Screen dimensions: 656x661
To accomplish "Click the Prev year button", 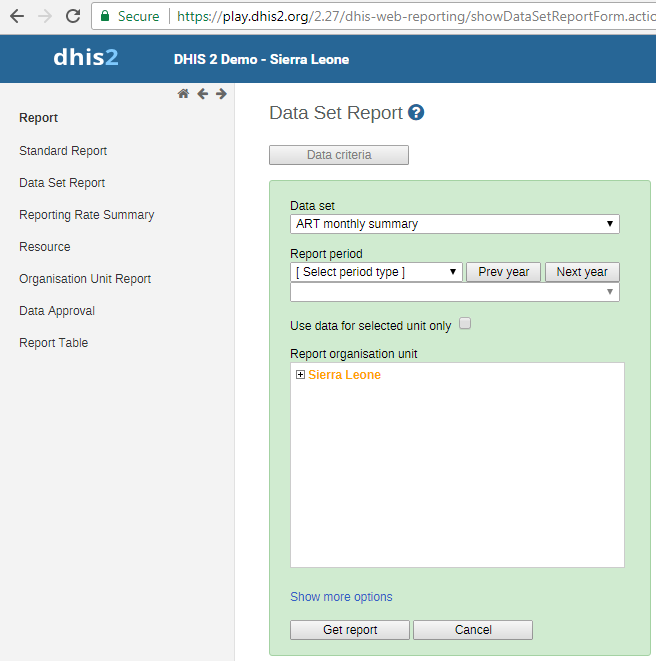I will pos(503,272).
